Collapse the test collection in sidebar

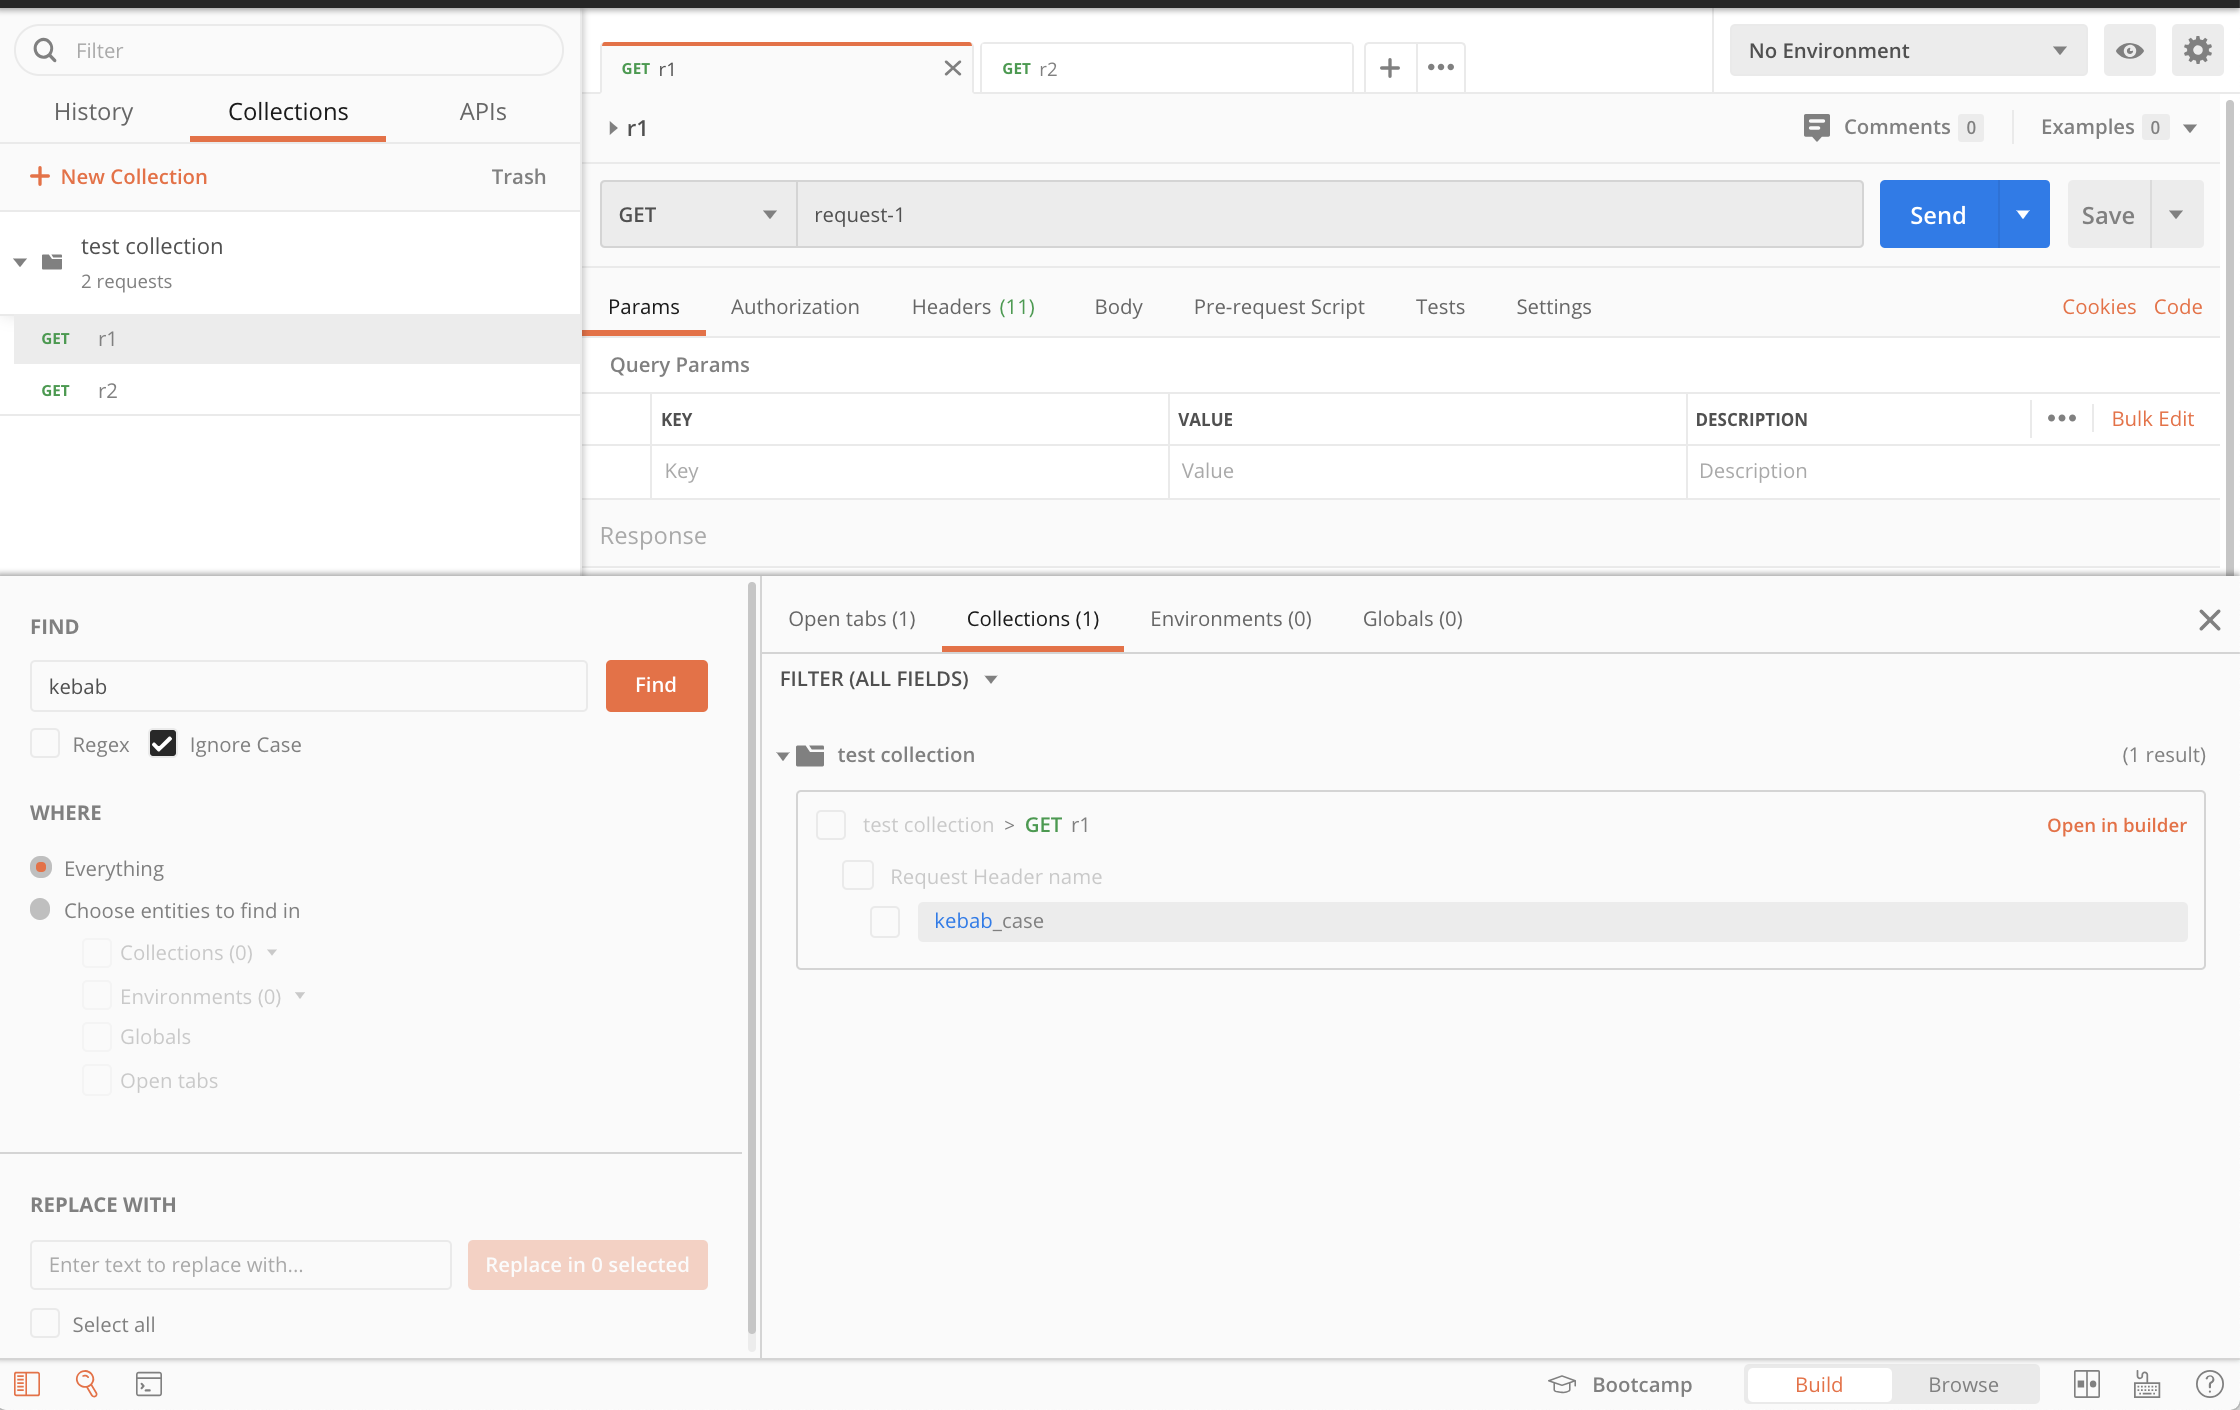(20, 262)
